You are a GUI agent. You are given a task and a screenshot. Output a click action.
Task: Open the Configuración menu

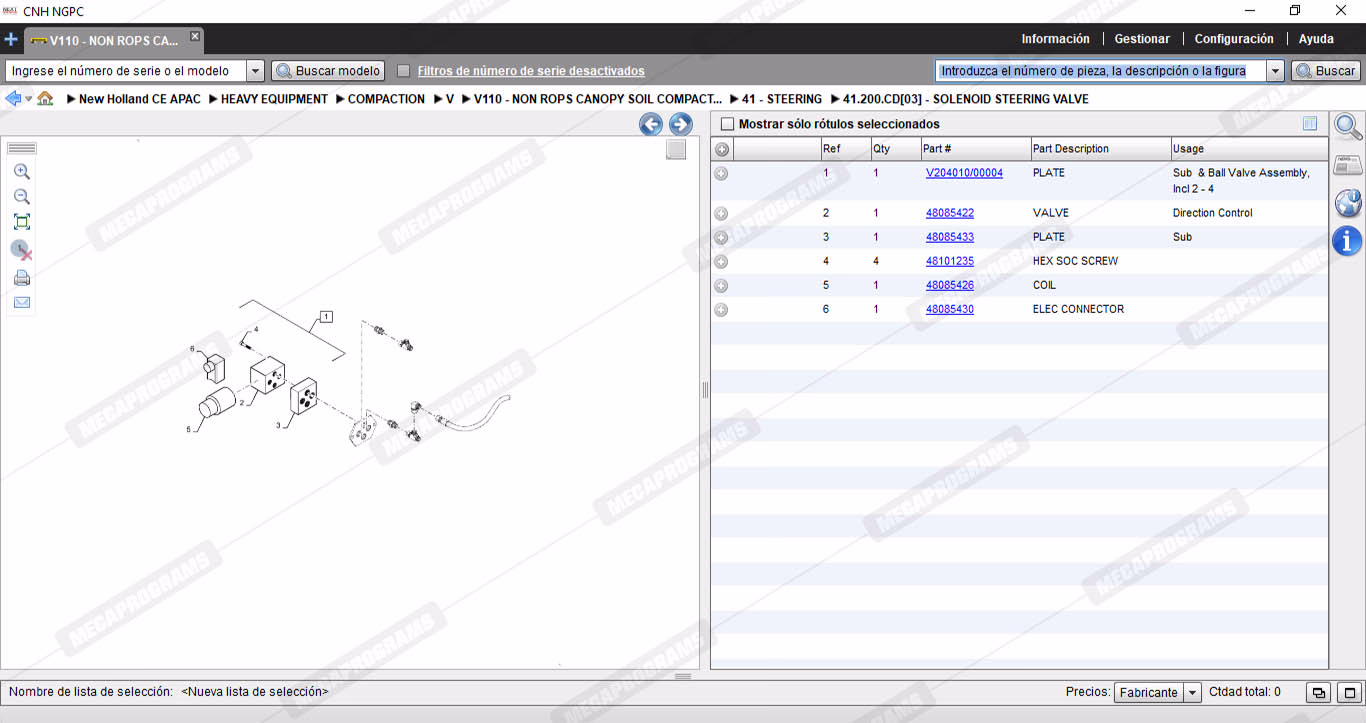(1234, 39)
